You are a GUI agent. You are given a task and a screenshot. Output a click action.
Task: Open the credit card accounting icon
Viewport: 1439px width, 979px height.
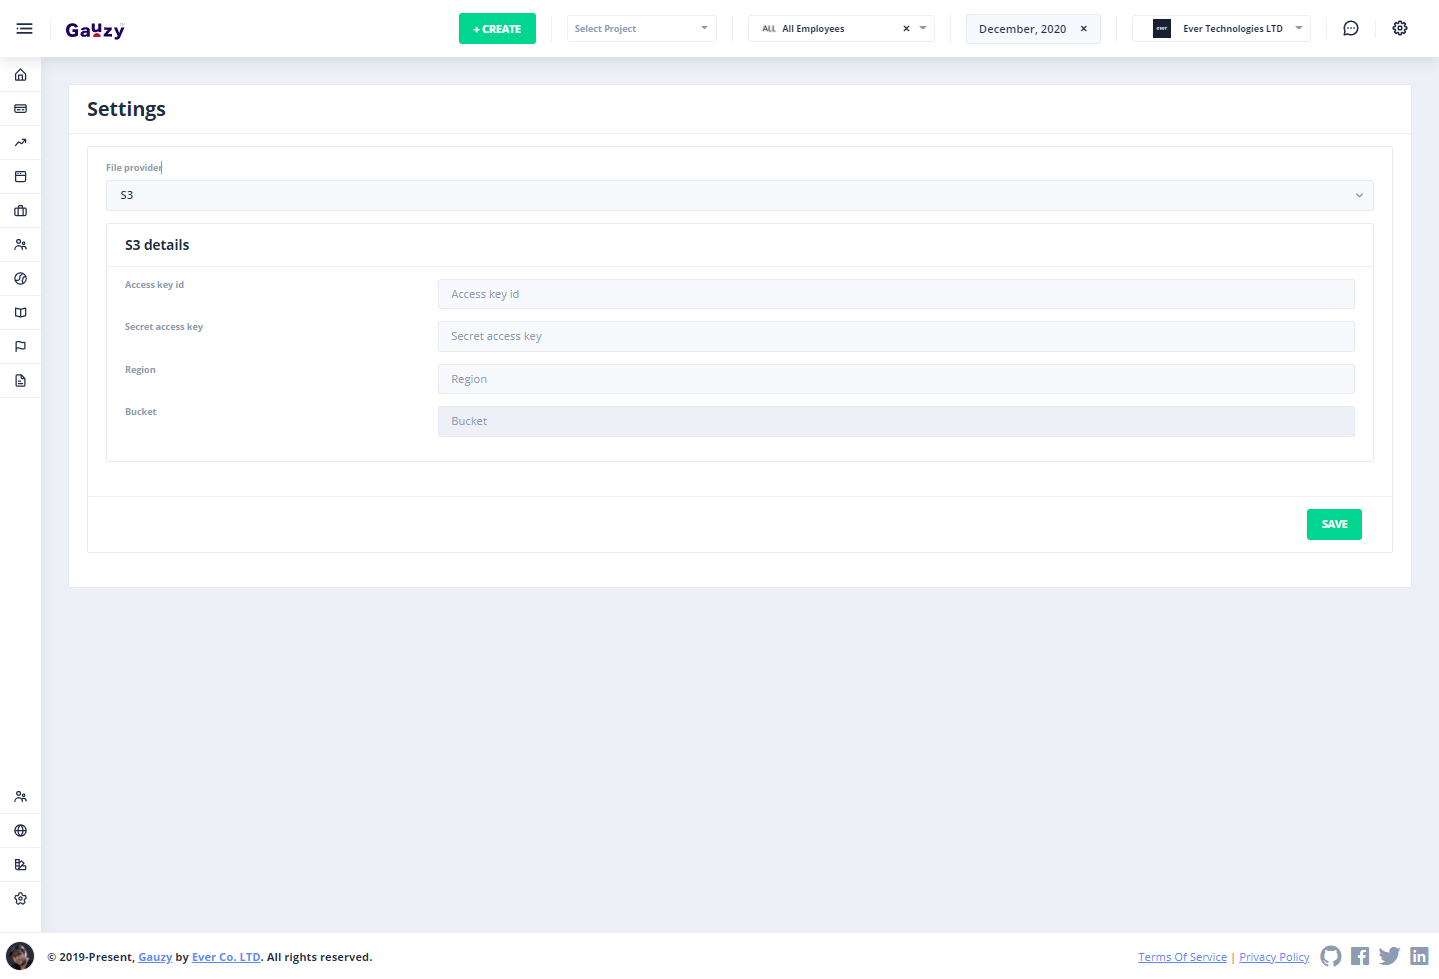pyautogui.click(x=20, y=109)
